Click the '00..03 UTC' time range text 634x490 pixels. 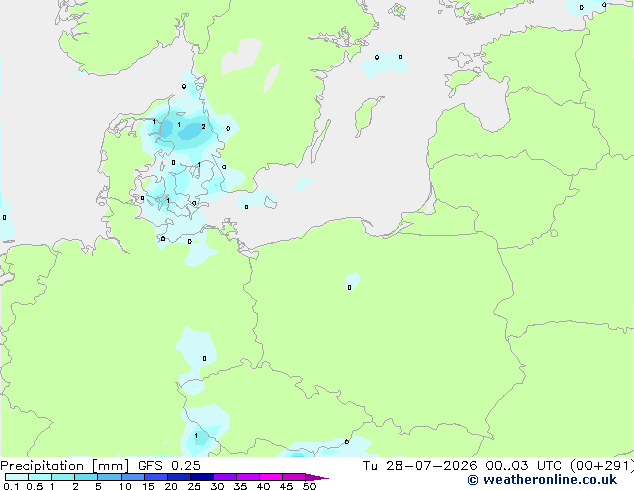point(523,465)
